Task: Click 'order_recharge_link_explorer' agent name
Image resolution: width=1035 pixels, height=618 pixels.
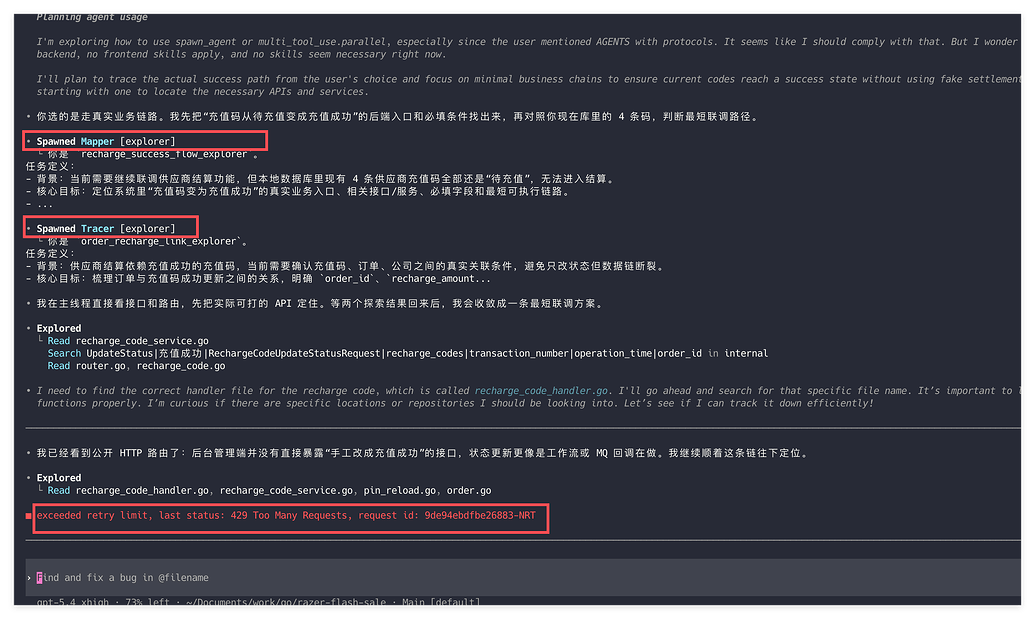Action: coord(158,242)
